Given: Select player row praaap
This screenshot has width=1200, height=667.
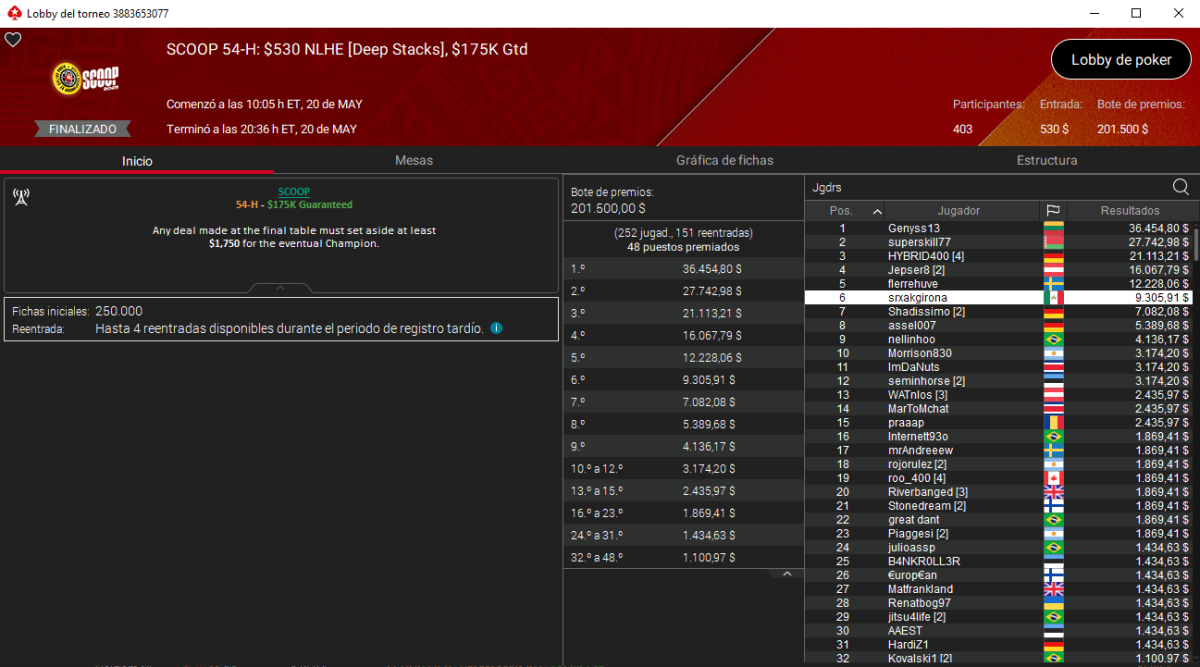Looking at the screenshot, I should tap(998, 423).
